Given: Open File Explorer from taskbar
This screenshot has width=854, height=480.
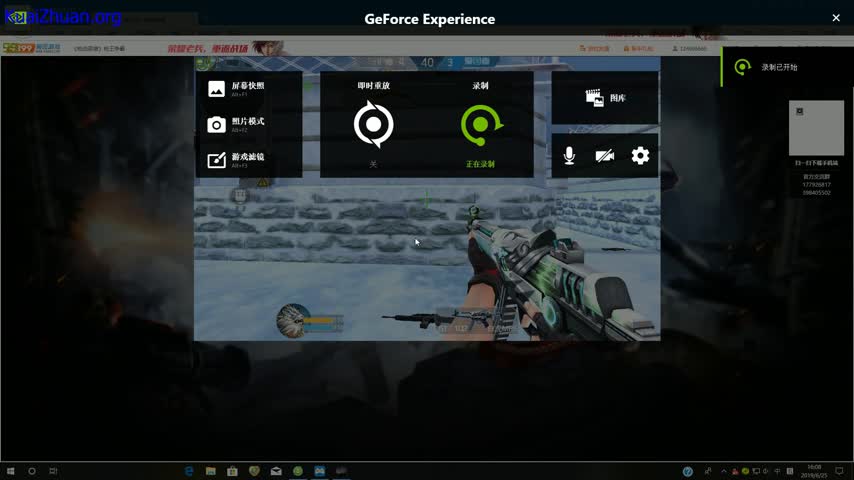Looking at the screenshot, I should tap(211, 471).
